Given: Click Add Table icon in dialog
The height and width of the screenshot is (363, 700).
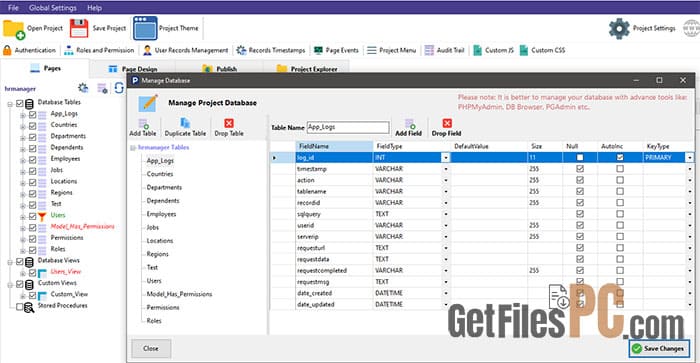Looking at the screenshot, I should (x=144, y=124).
